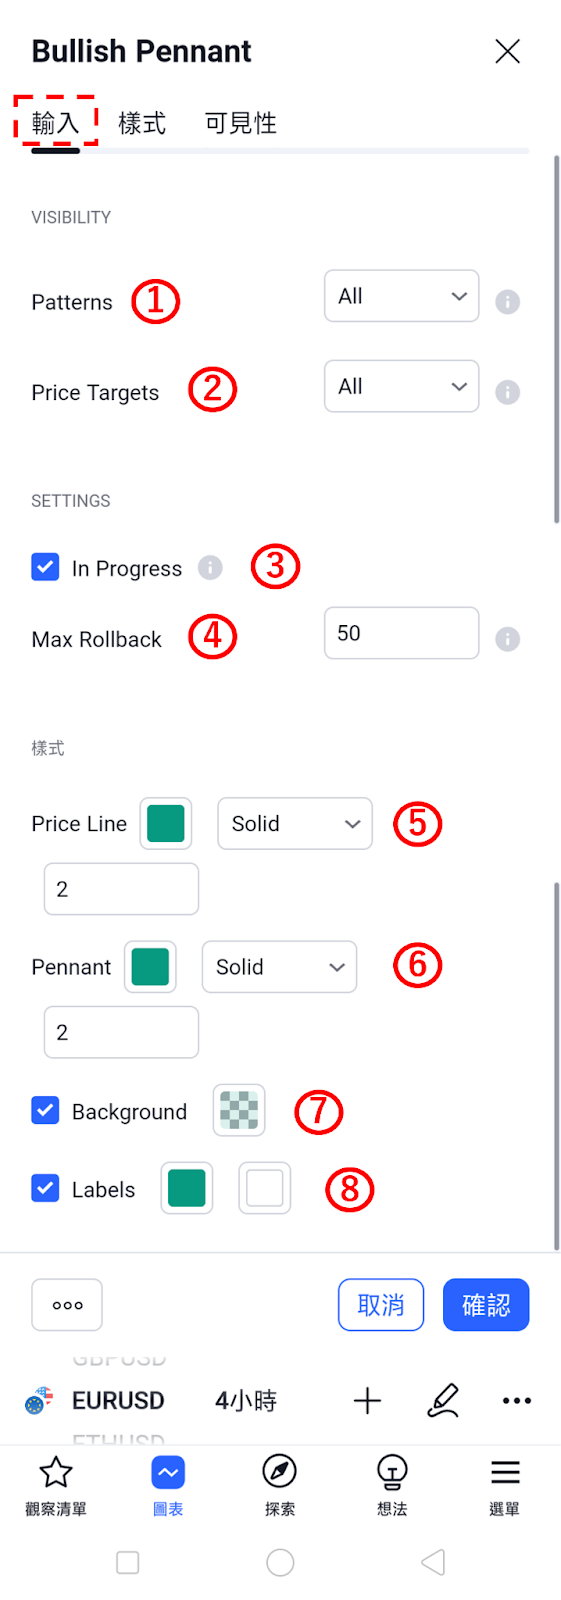The width and height of the screenshot is (561, 1600).
Task: Open the 觀察清單 watchlist star icon
Action: tap(56, 1472)
